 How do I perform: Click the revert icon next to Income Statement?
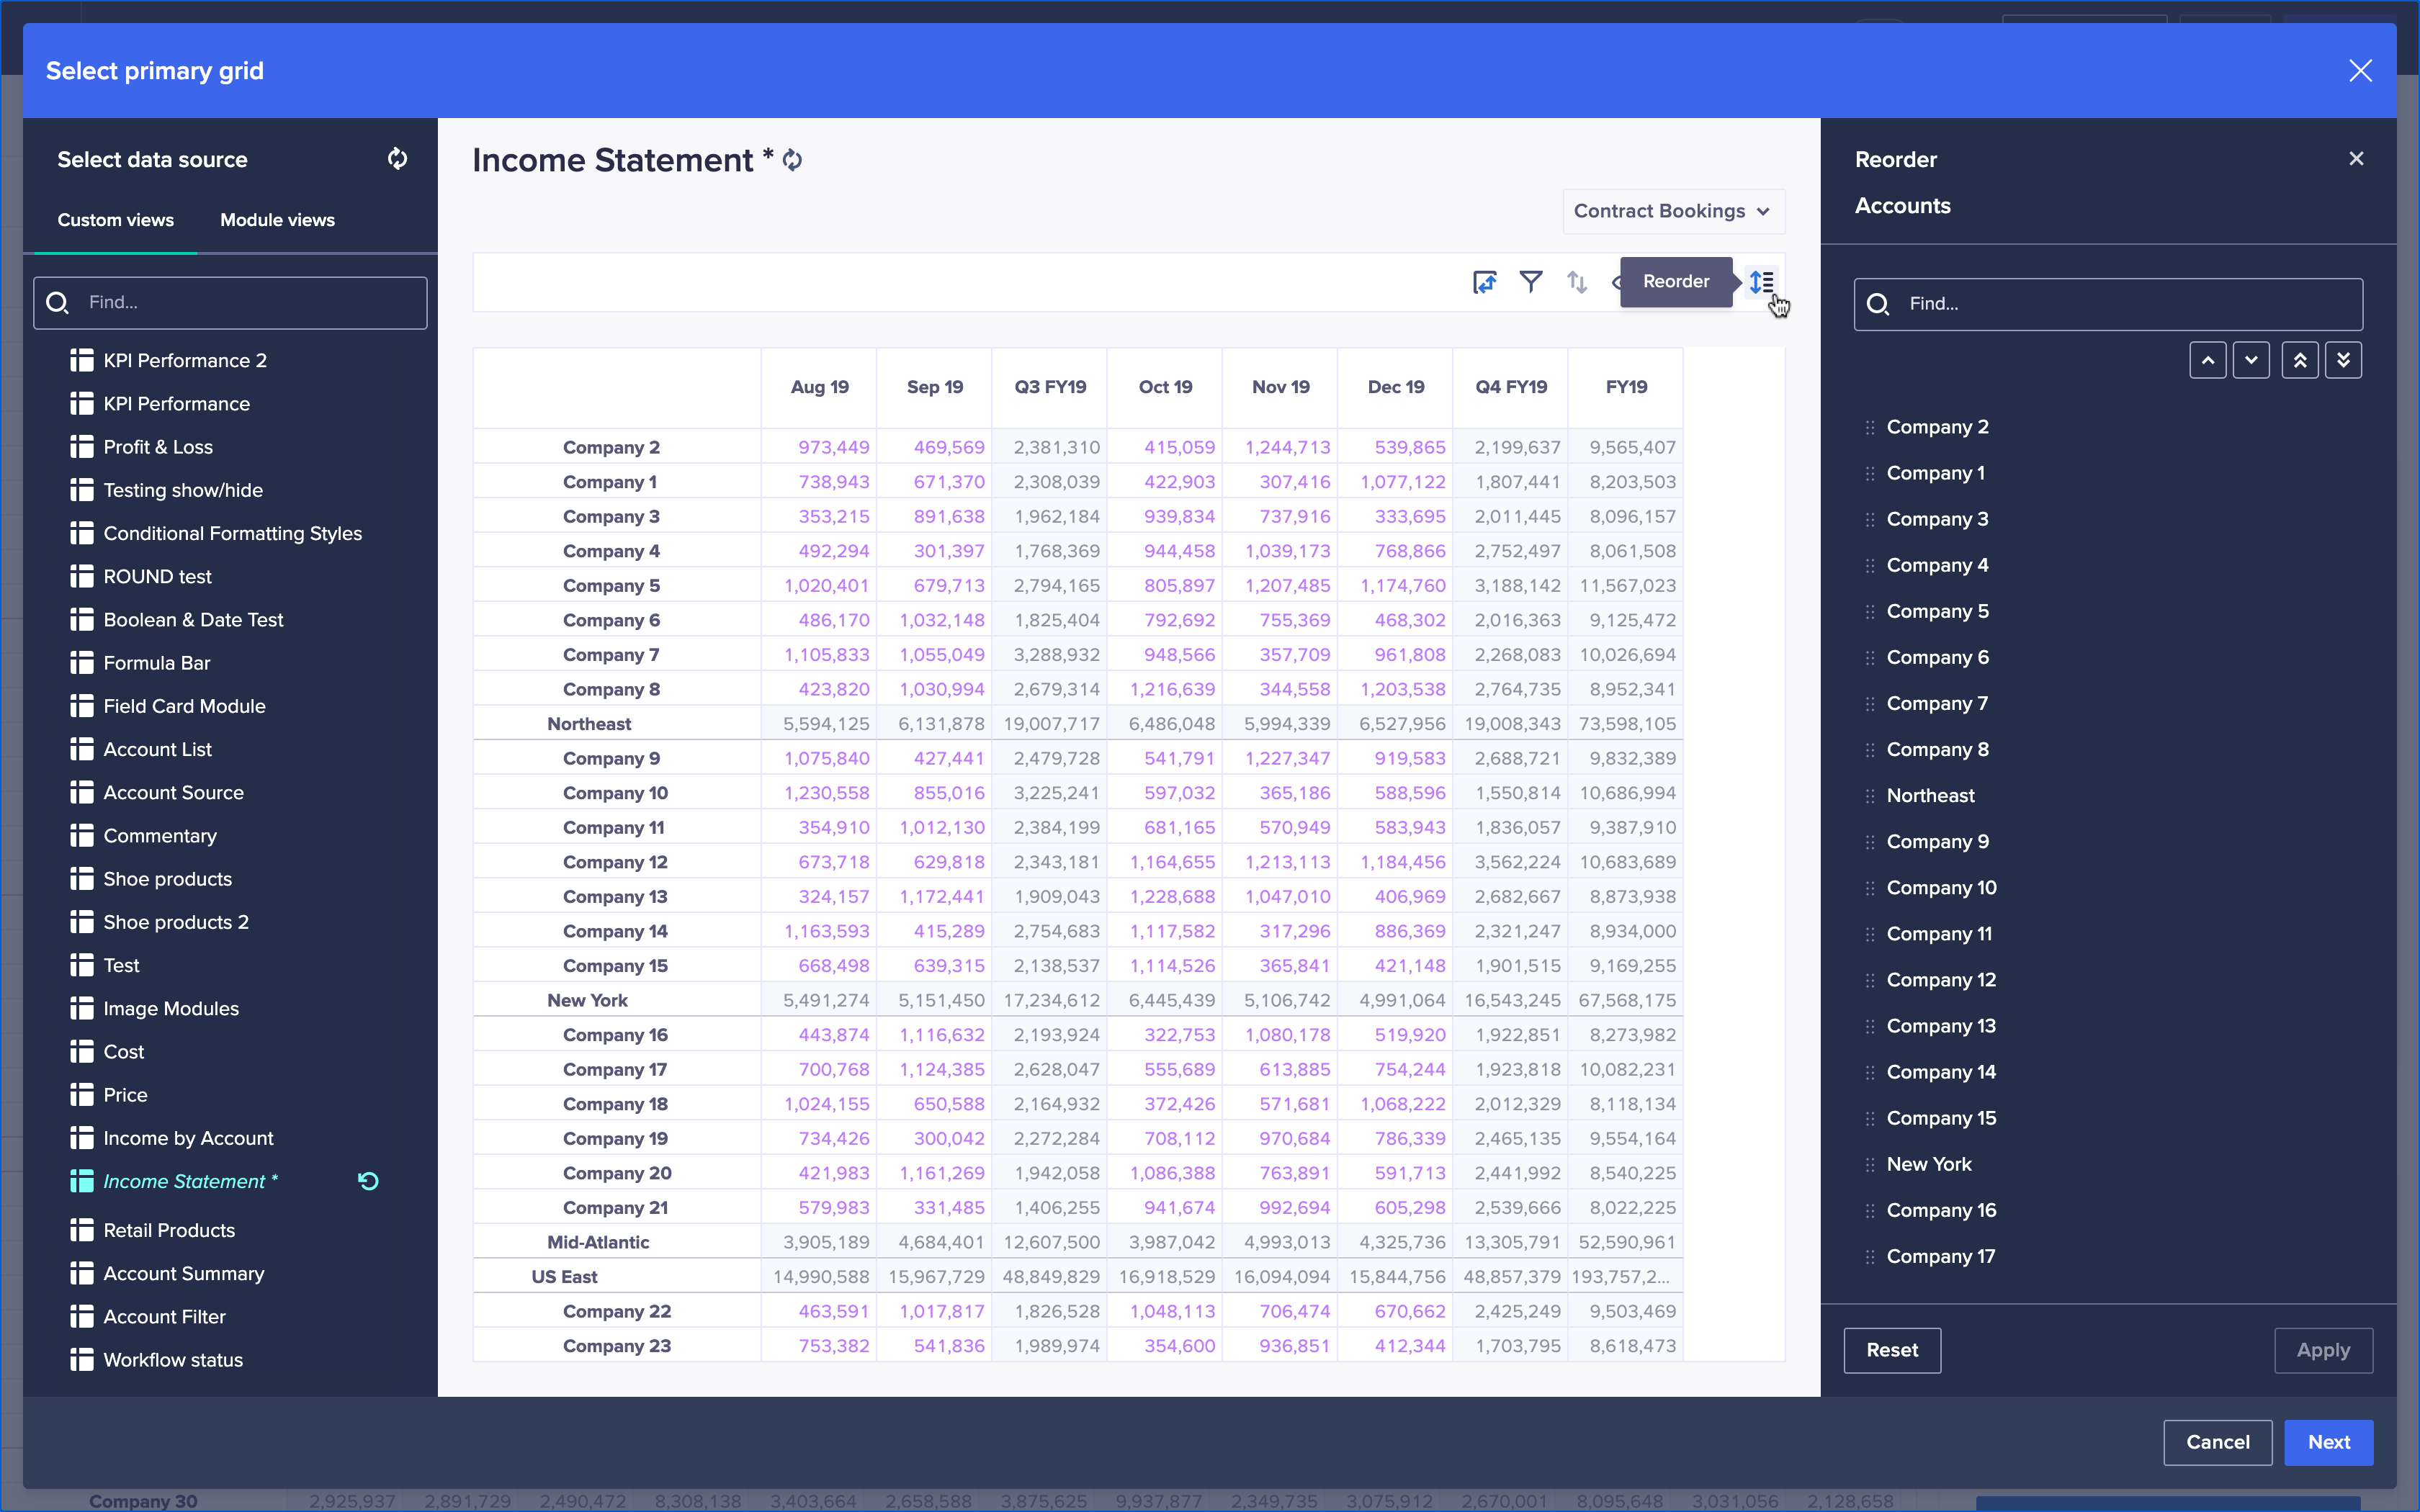click(x=368, y=1181)
